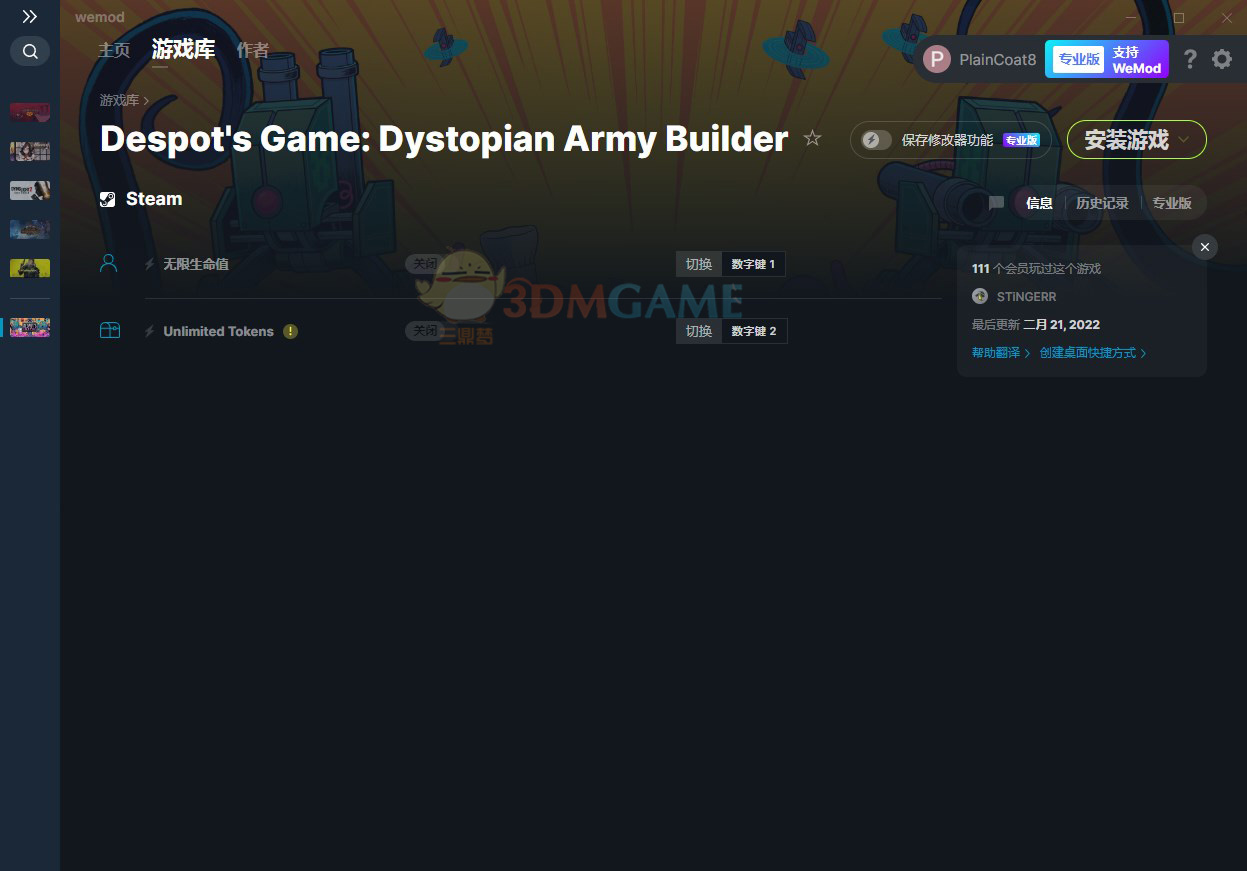Favorite the game with the star icon

point(812,139)
